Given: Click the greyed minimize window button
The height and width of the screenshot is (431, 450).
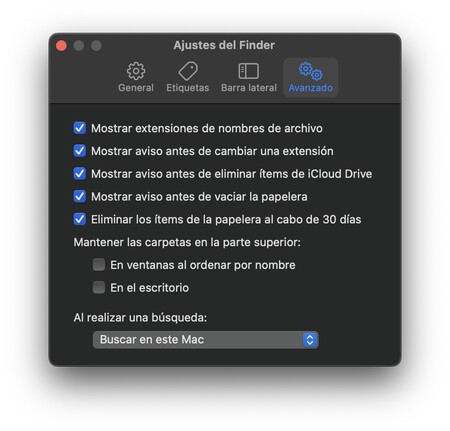Looking at the screenshot, I should tap(79, 46).
